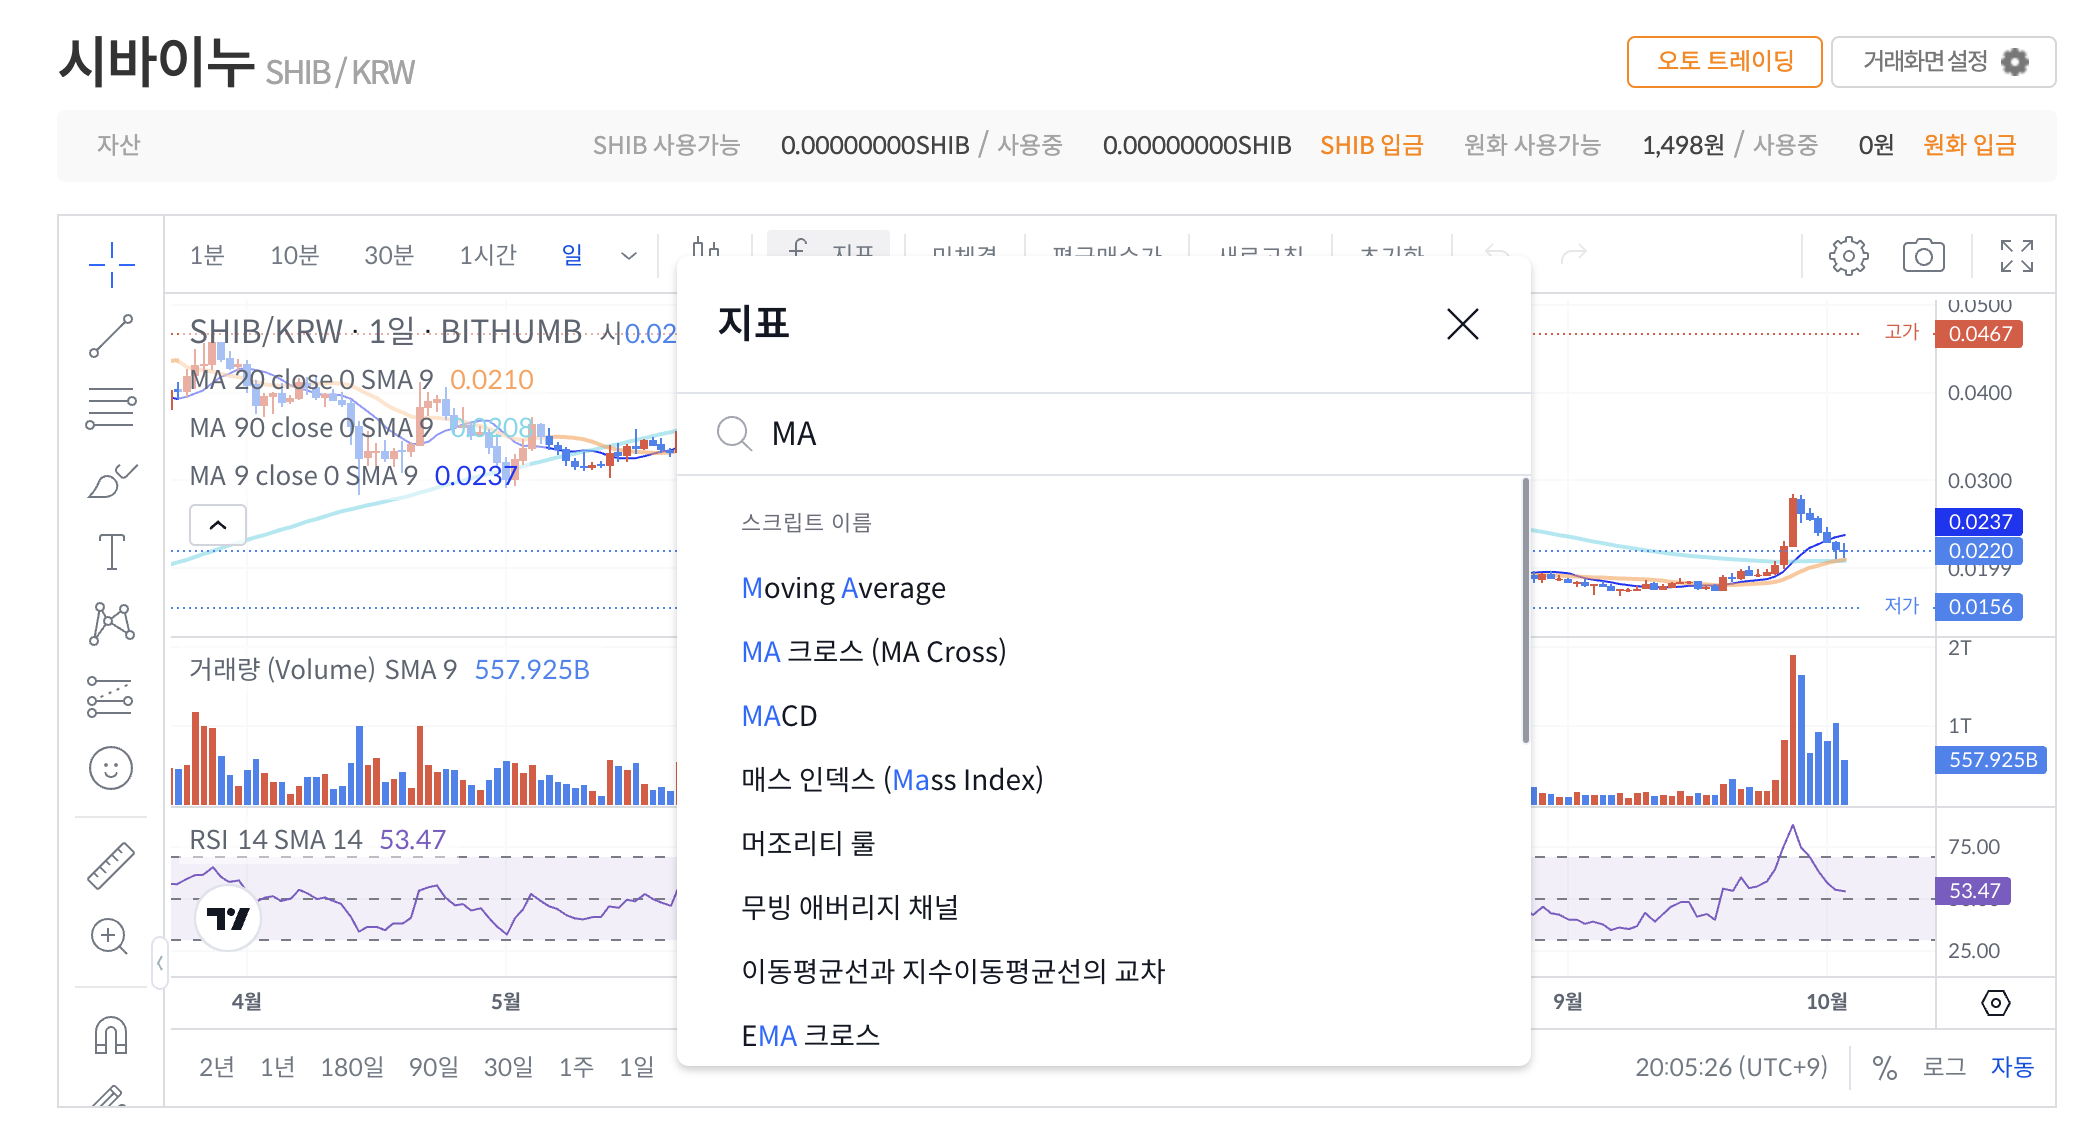Screen dimensions: 2074x1122
Task: Take a chart snapshot with camera icon
Action: (x=1922, y=257)
